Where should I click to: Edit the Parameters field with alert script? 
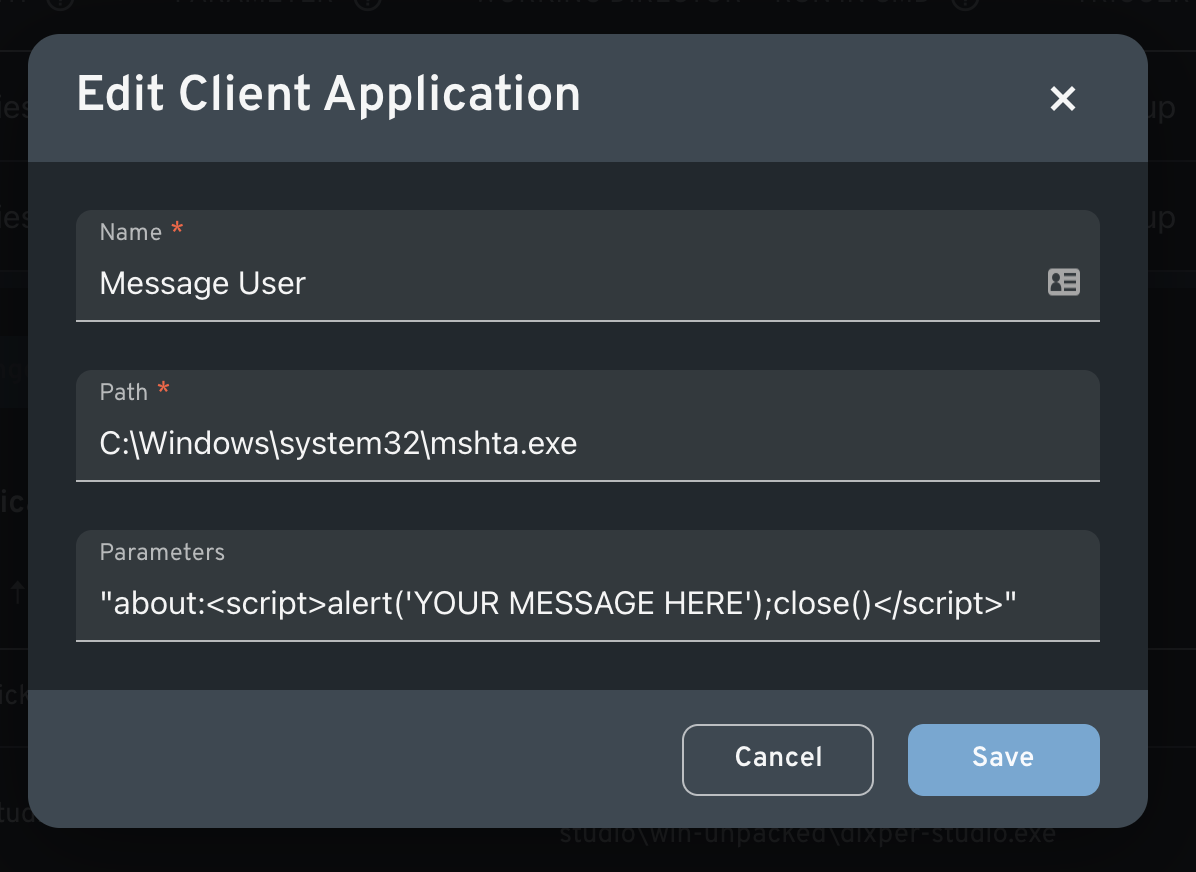(x=587, y=586)
